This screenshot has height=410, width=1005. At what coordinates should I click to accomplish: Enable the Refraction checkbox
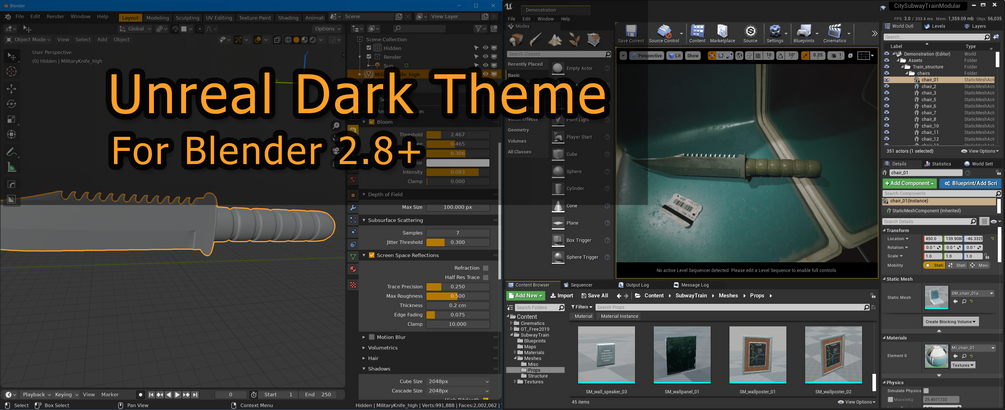click(x=485, y=268)
